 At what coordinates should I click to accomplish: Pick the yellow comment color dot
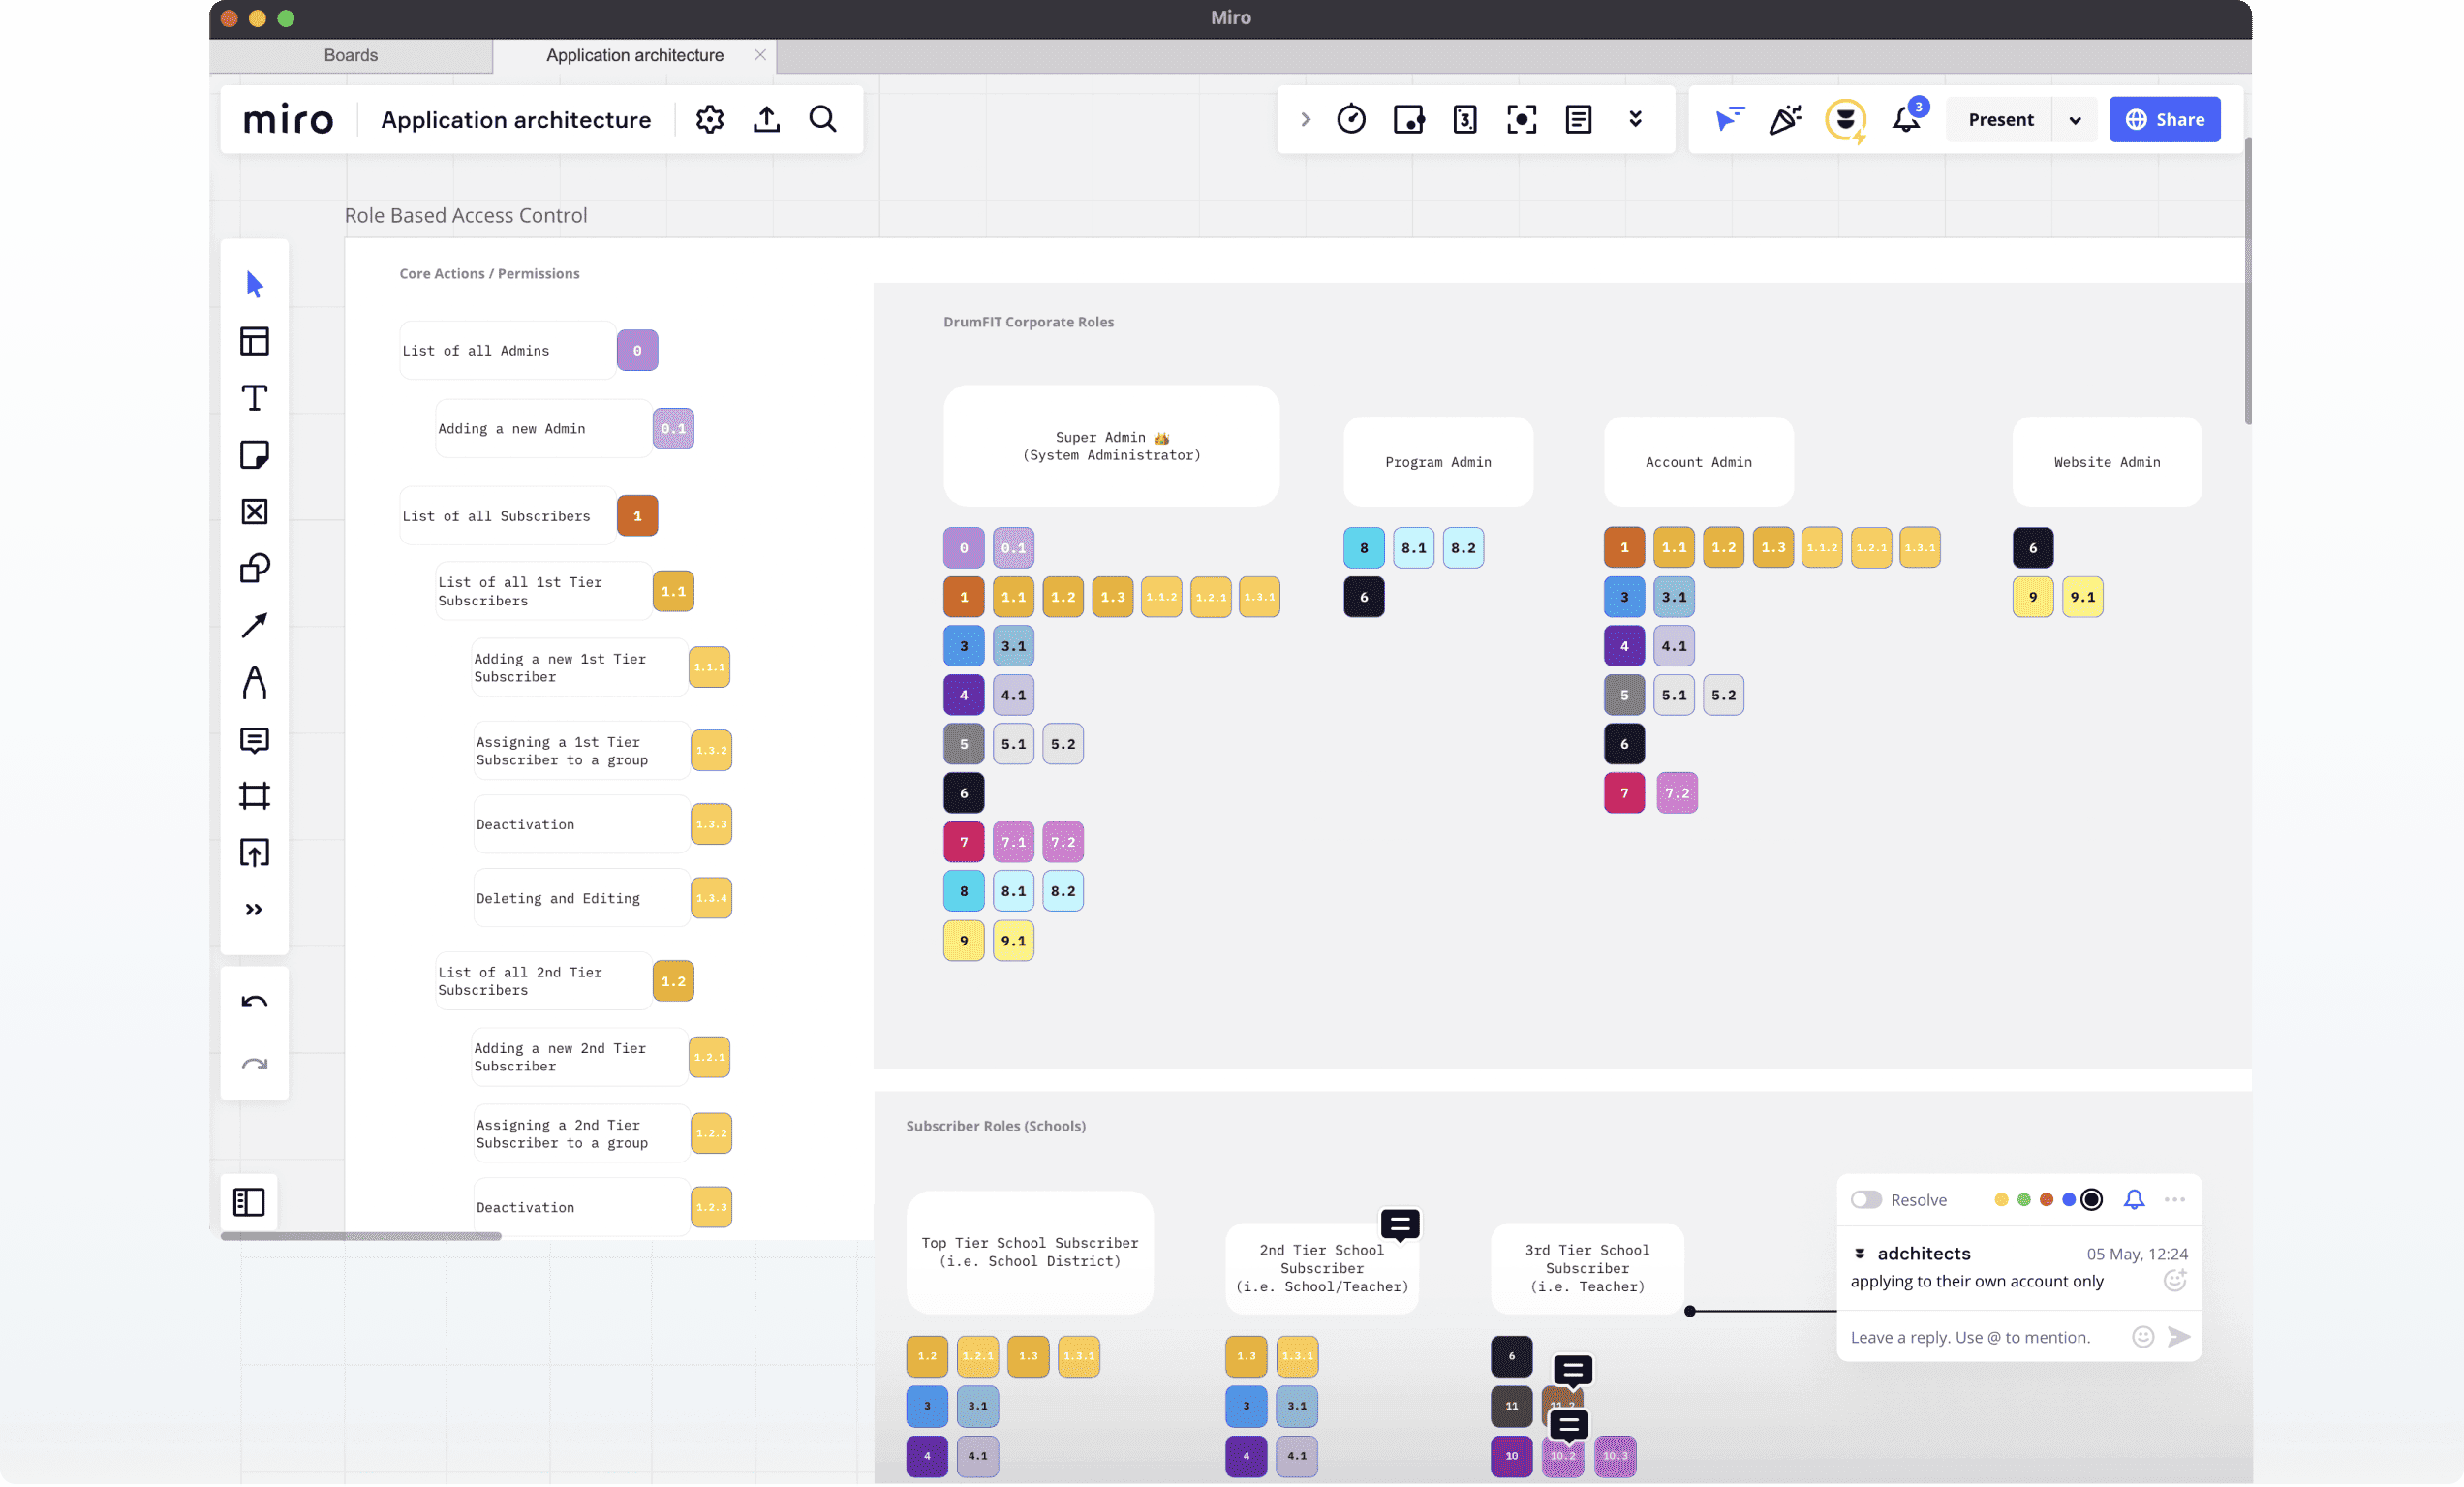(x=2001, y=1199)
